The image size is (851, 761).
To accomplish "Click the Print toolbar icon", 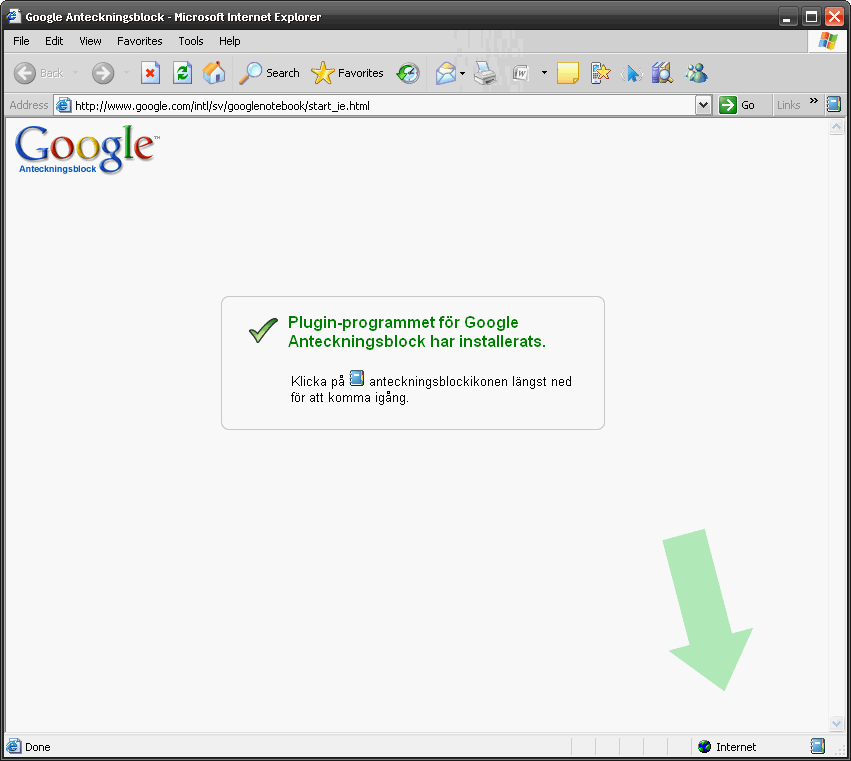I will coord(486,73).
